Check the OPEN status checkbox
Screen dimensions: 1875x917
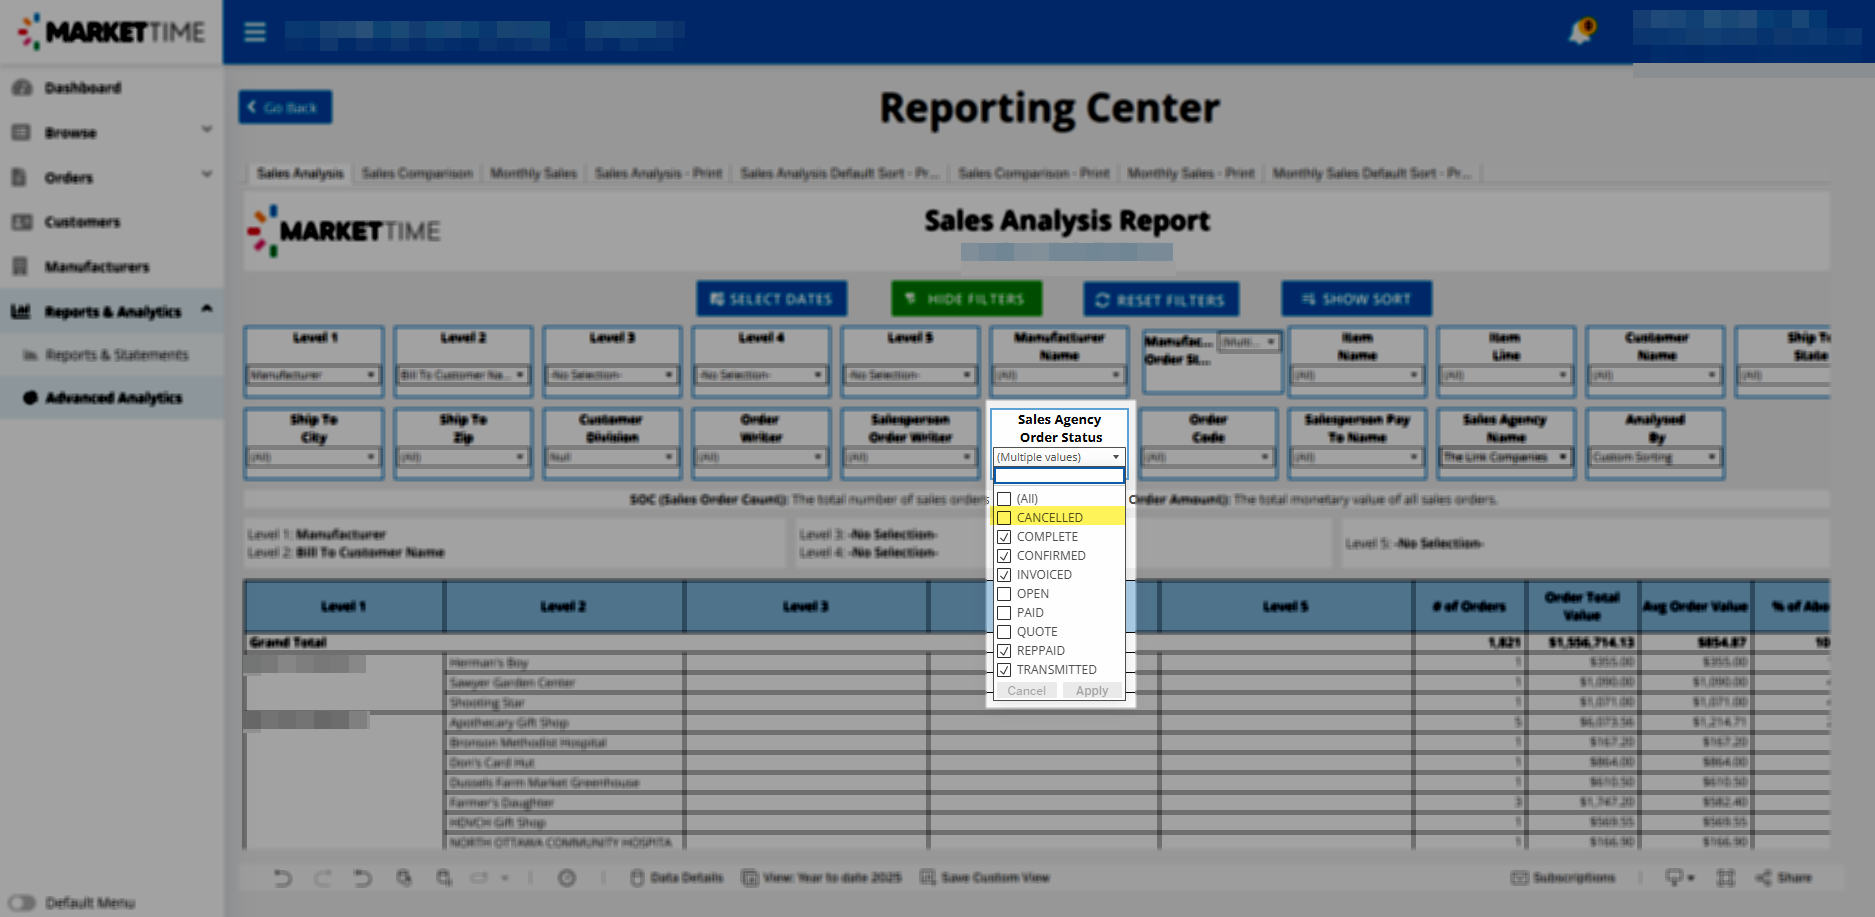click(1004, 594)
